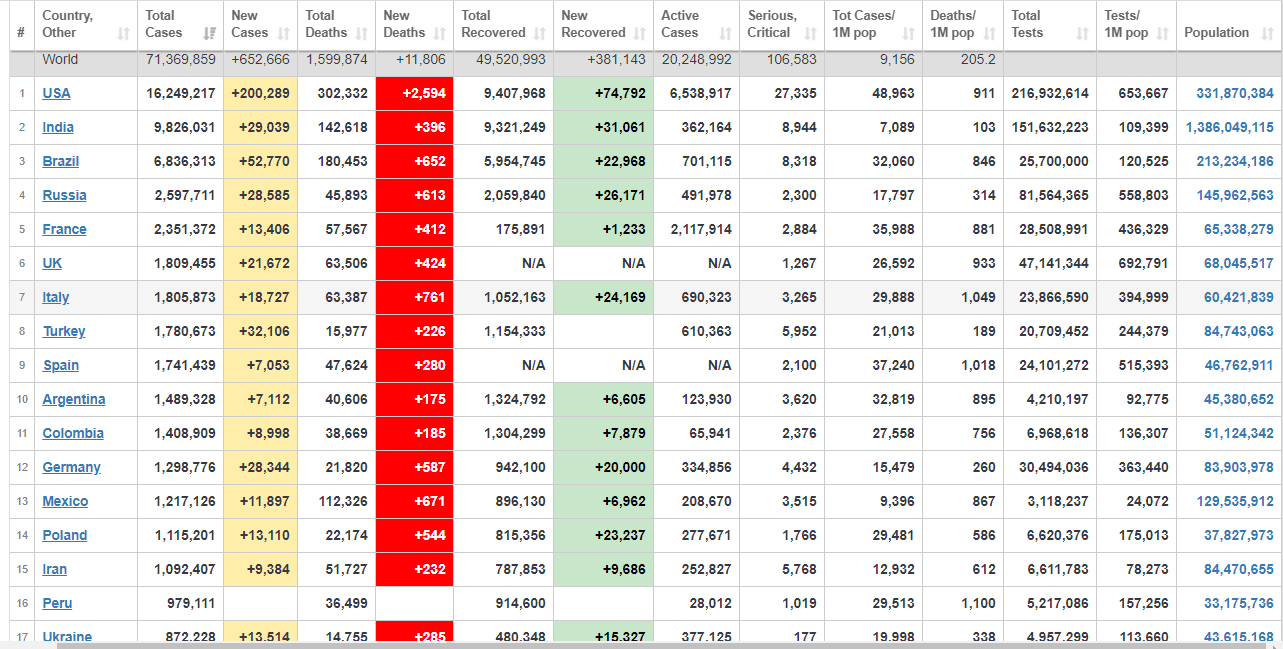Sort by Active Cases arrow icon

[x=726, y=33]
